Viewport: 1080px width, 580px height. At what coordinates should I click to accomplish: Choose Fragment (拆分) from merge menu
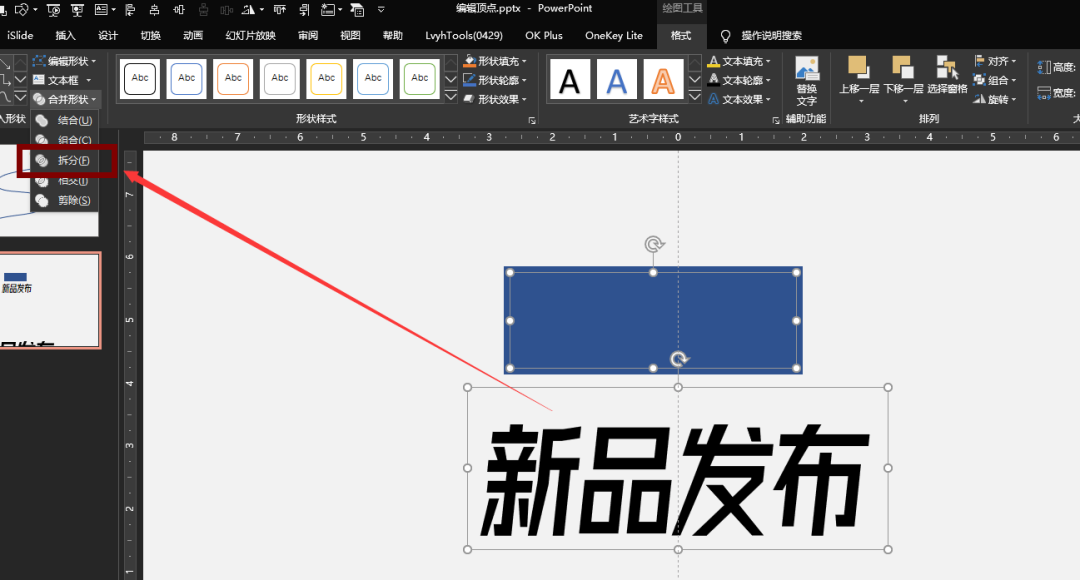coord(65,160)
